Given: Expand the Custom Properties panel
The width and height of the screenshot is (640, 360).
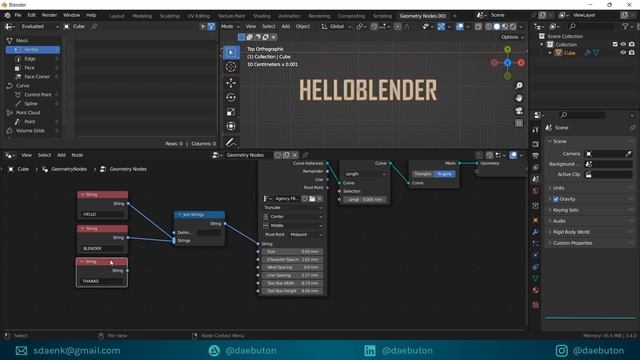Looking at the screenshot, I should click(572, 243).
